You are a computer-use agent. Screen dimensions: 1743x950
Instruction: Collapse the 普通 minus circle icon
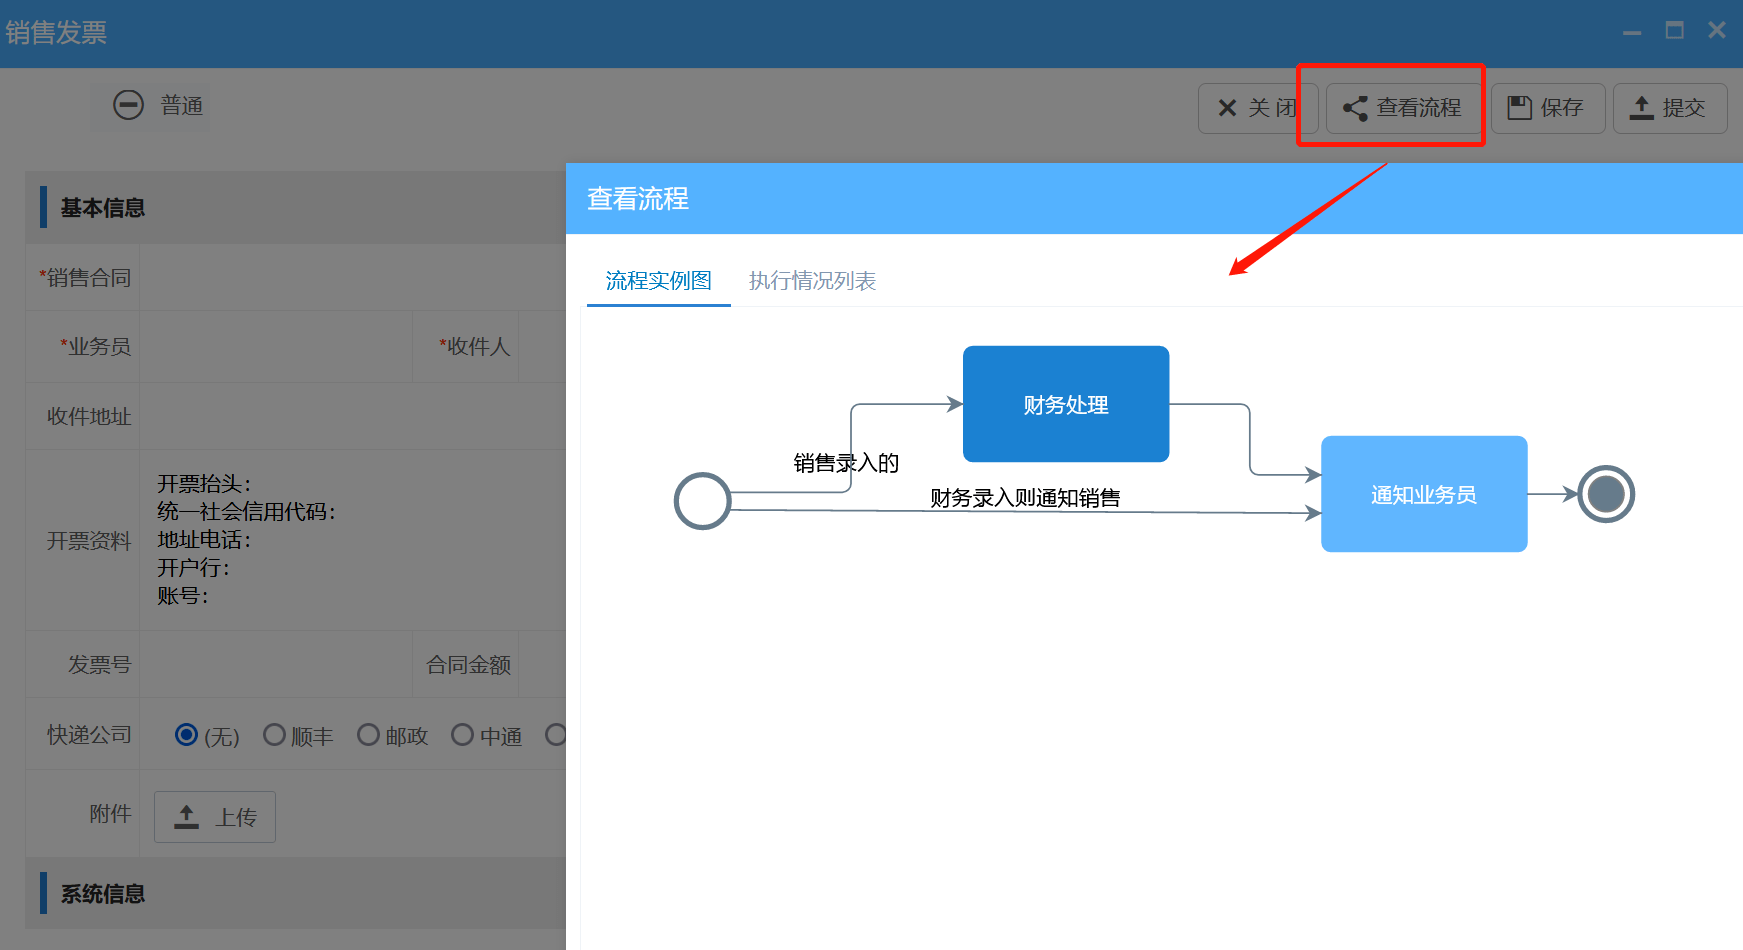128,105
